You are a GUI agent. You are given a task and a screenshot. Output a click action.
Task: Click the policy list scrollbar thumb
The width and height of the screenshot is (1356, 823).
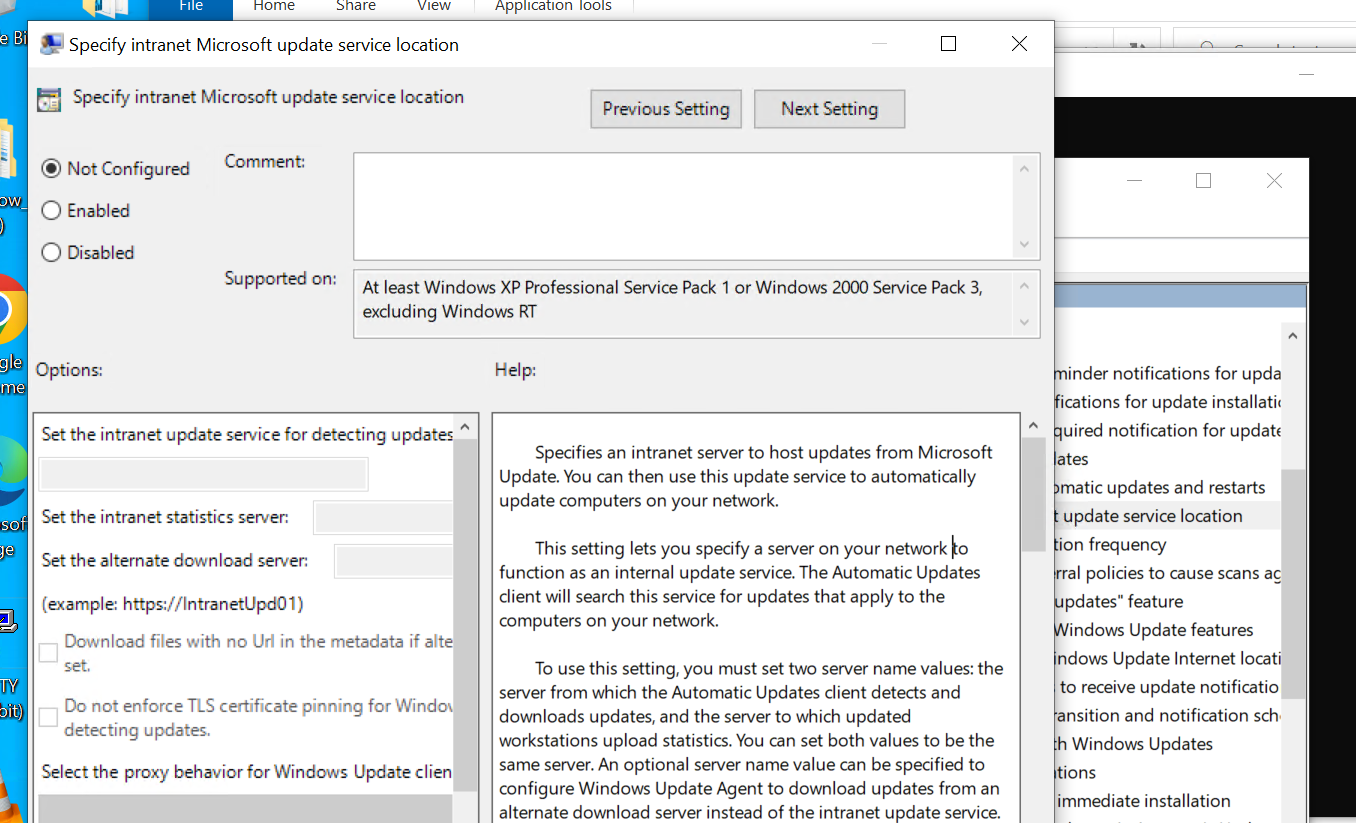(1292, 583)
